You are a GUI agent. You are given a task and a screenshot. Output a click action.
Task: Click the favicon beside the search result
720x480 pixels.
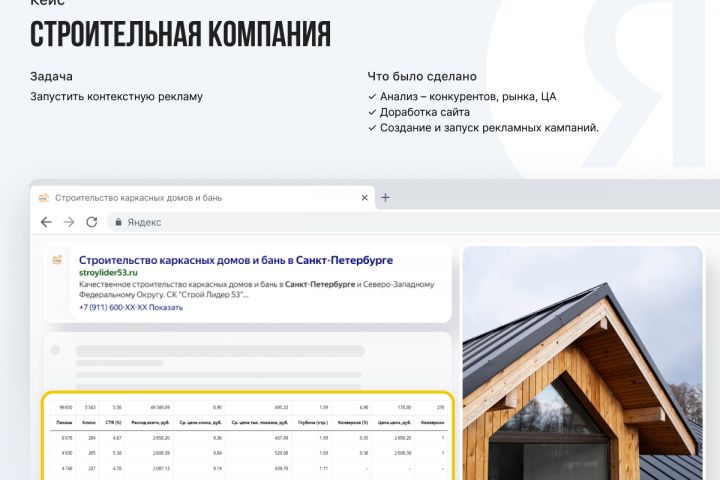tap(57, 260)
